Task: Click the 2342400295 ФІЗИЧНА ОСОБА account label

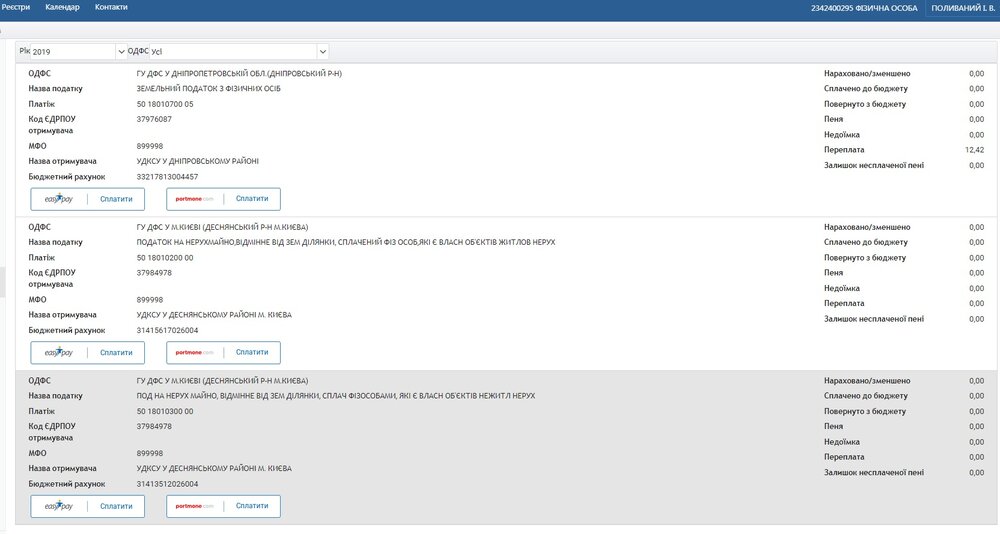Action: 864,8
